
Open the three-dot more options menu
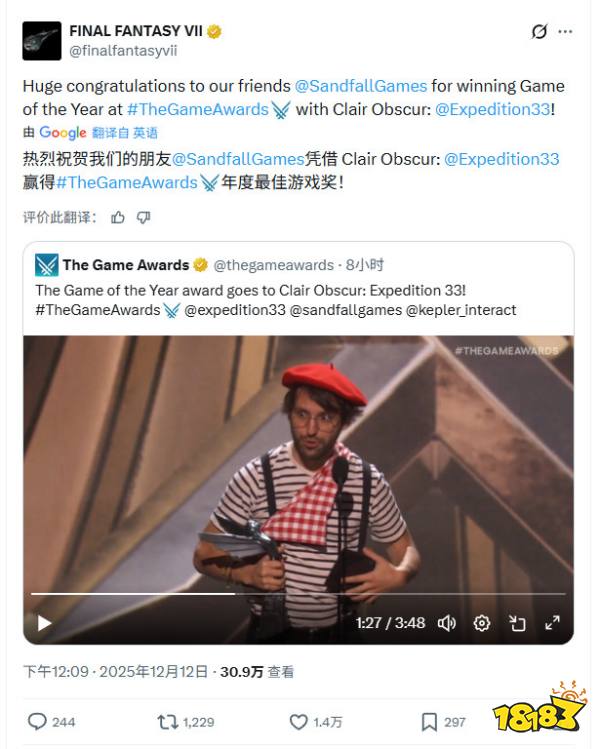[565, 32]
